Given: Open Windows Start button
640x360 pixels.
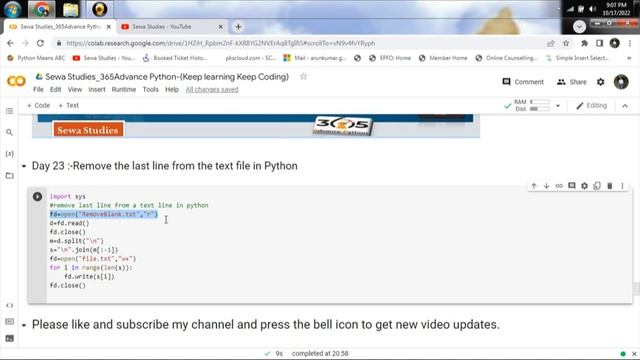Looking at the screenshot, I should [x=12, y=9].
